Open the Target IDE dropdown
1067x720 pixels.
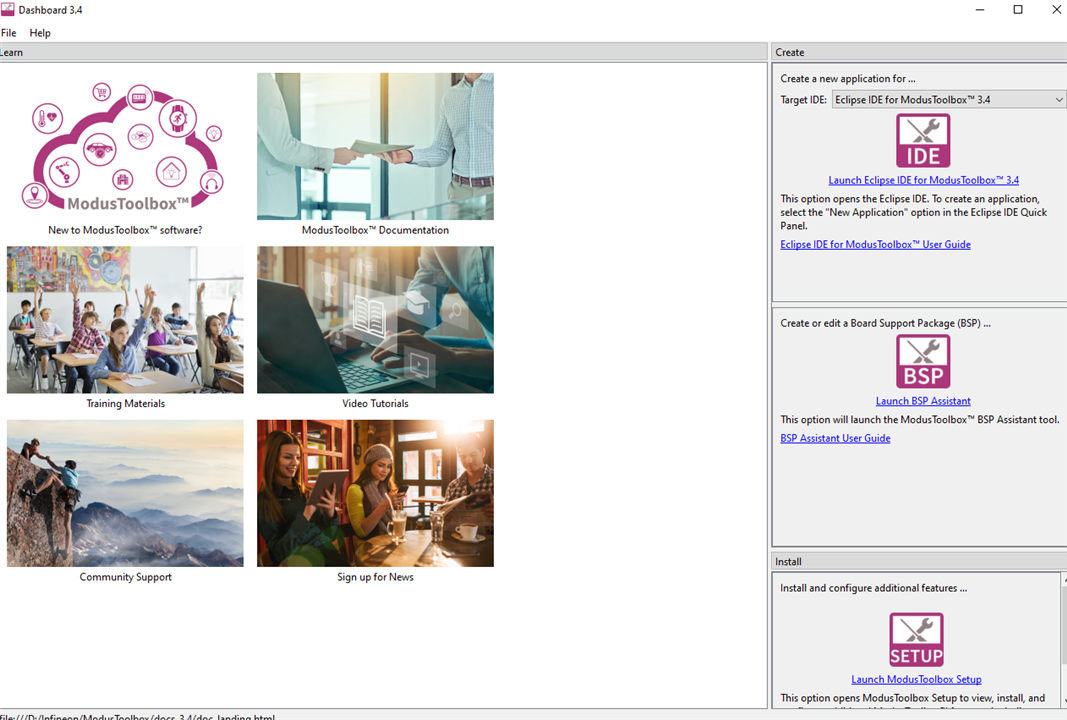pyautogui.click(x=949, y=99)
